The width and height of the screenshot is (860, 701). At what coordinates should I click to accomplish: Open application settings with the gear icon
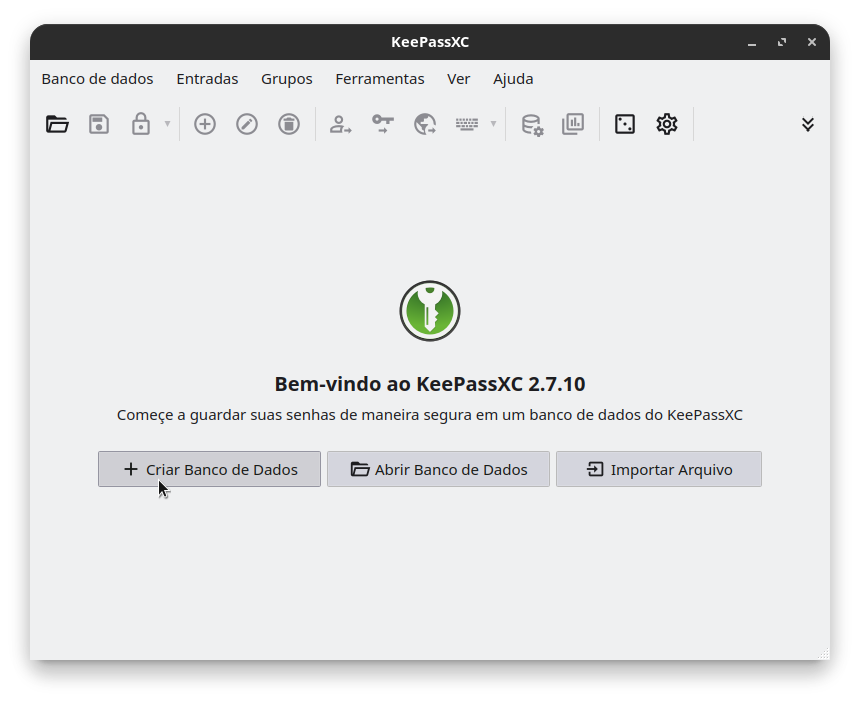click(667, 125)
